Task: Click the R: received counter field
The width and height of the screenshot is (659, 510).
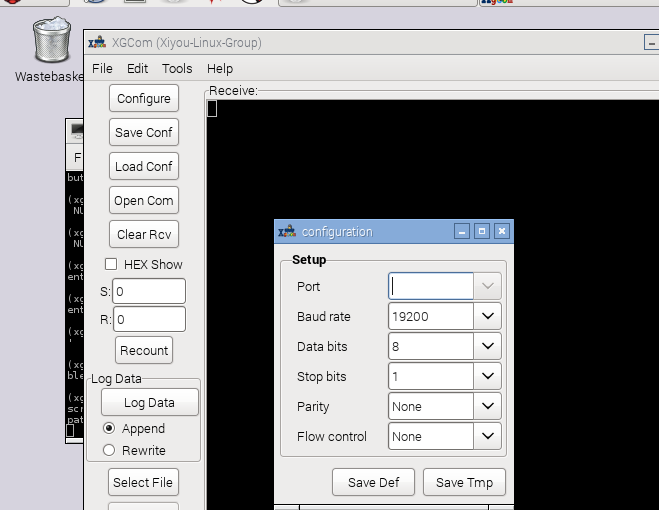Action: pos(149,319)
